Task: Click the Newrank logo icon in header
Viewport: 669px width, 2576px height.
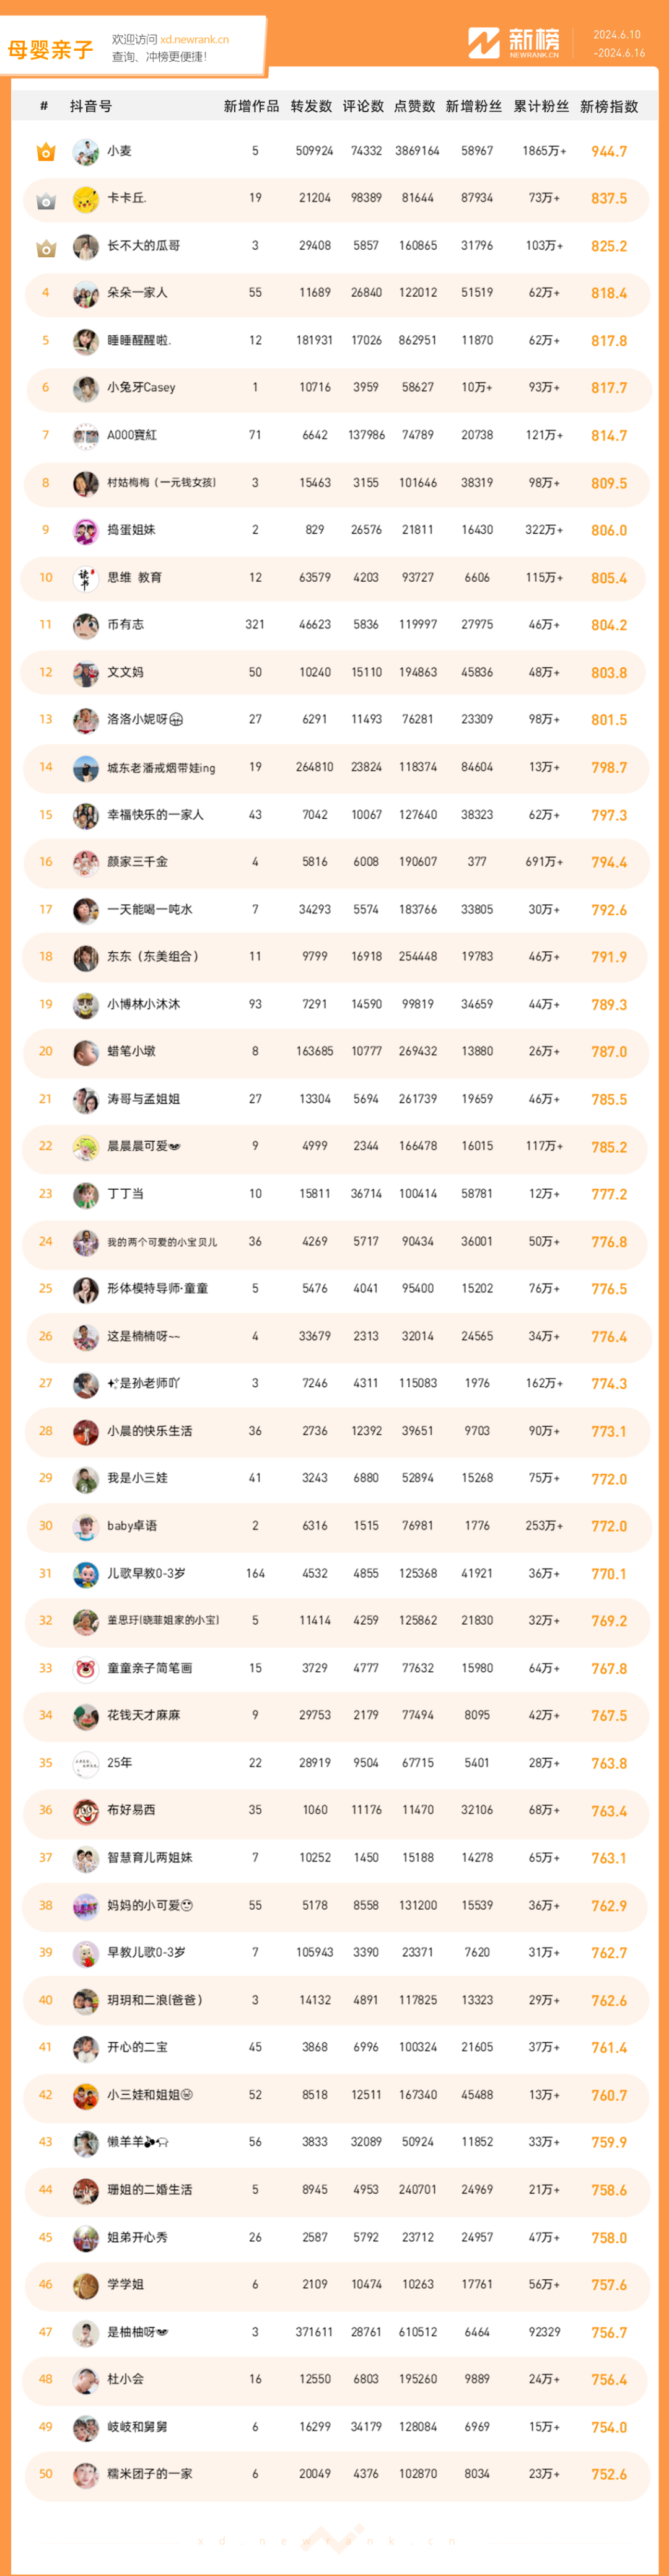Action: (x=484, y=43)
